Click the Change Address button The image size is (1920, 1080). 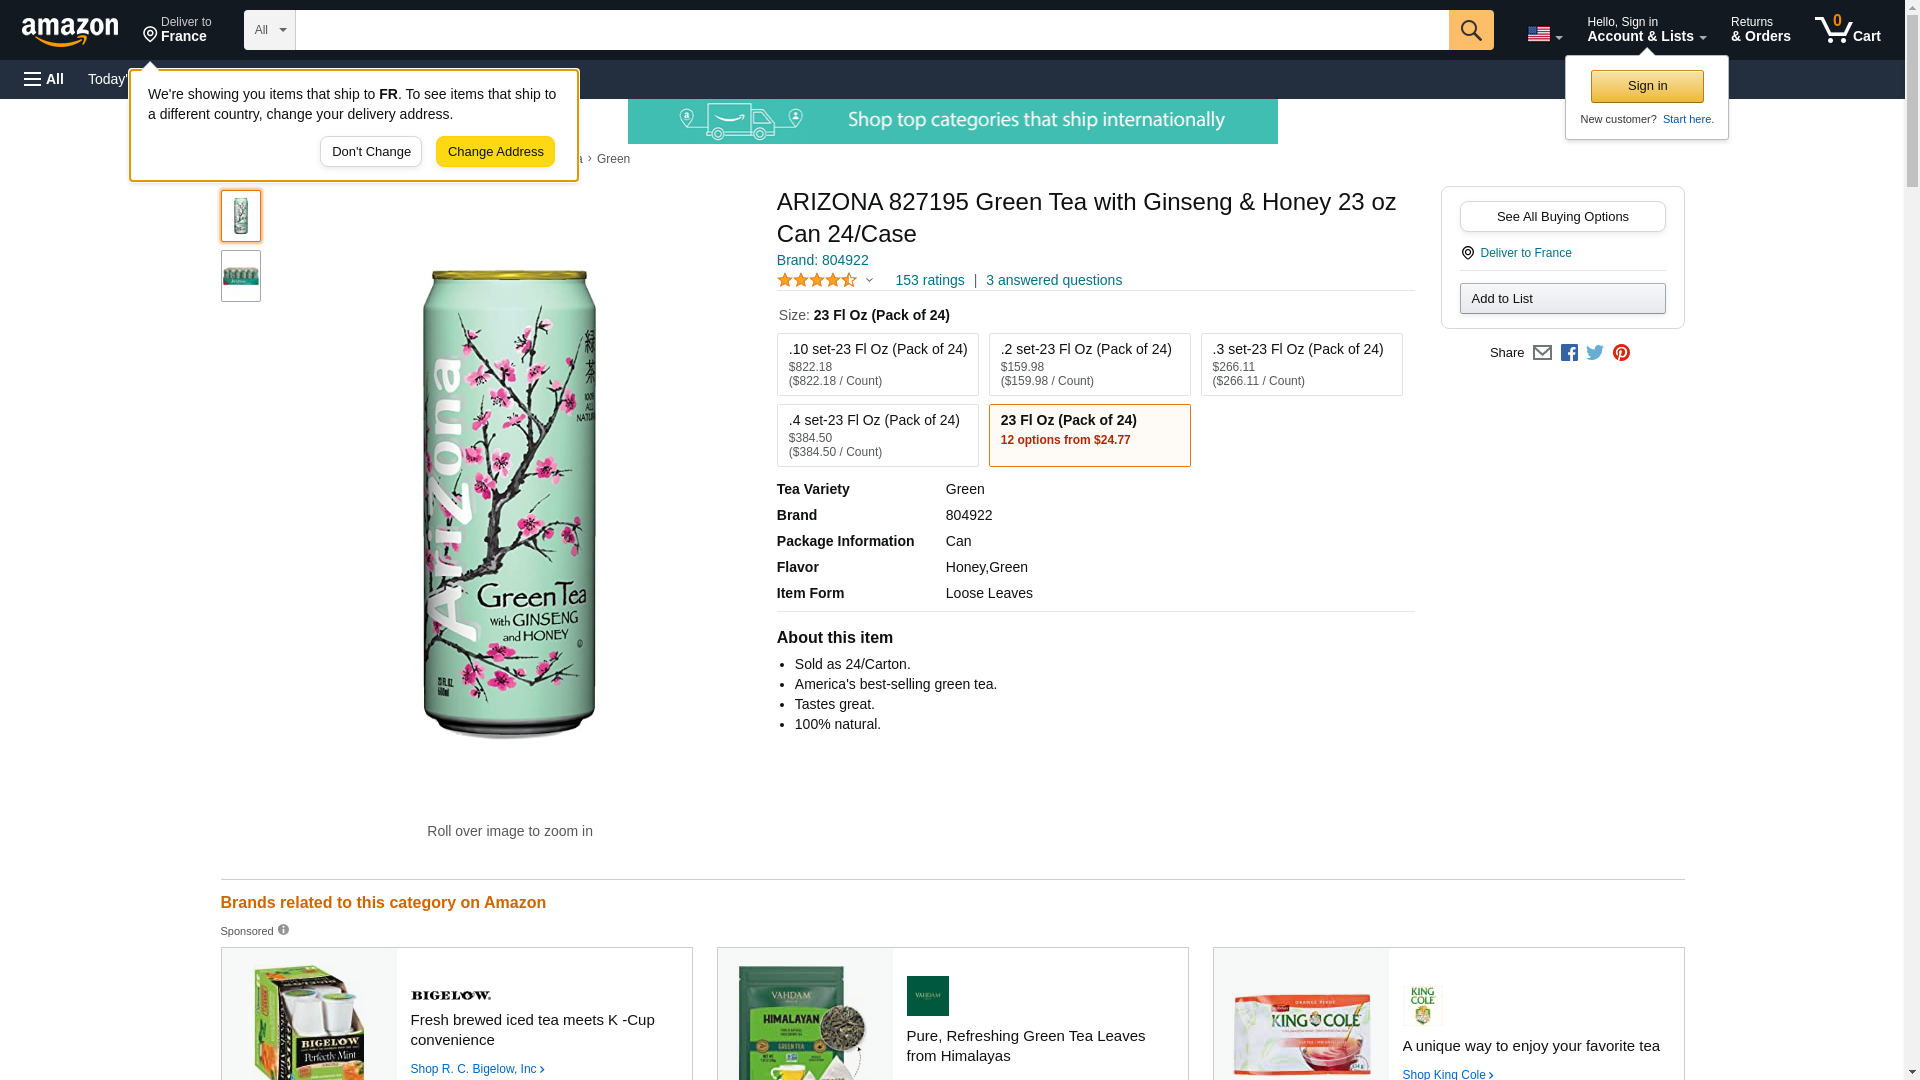tap(495, 152)
